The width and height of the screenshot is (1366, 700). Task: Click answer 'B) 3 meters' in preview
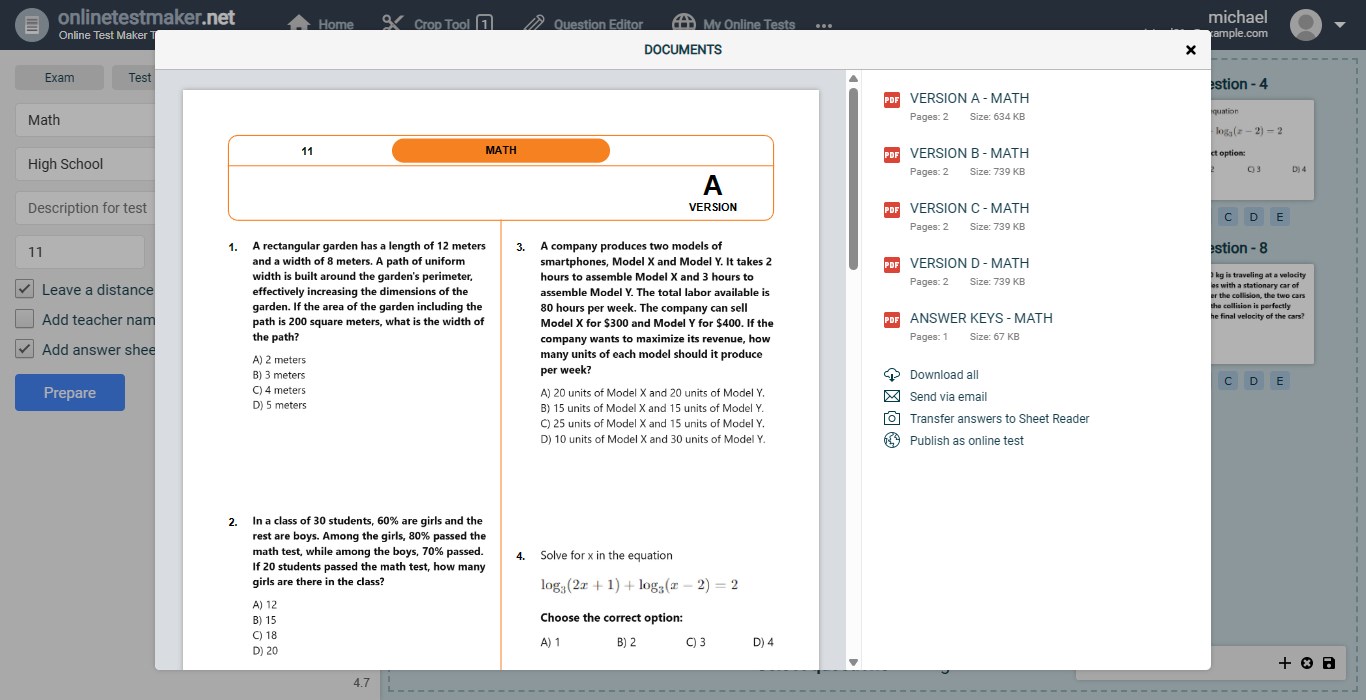point(279,375)
